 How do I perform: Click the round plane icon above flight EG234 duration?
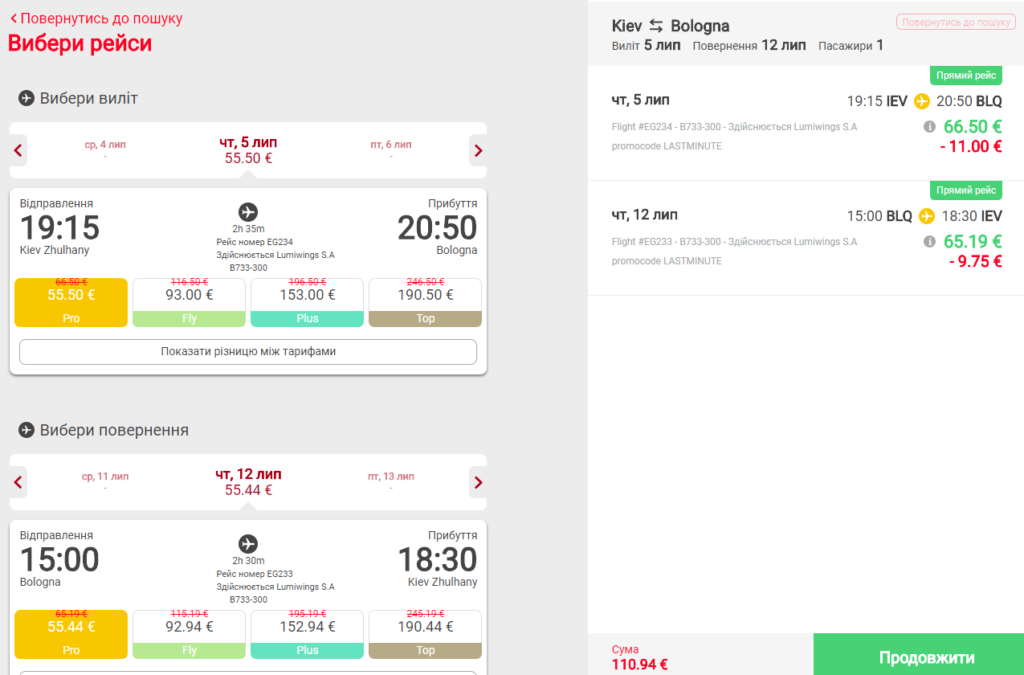tap(248, 212)
